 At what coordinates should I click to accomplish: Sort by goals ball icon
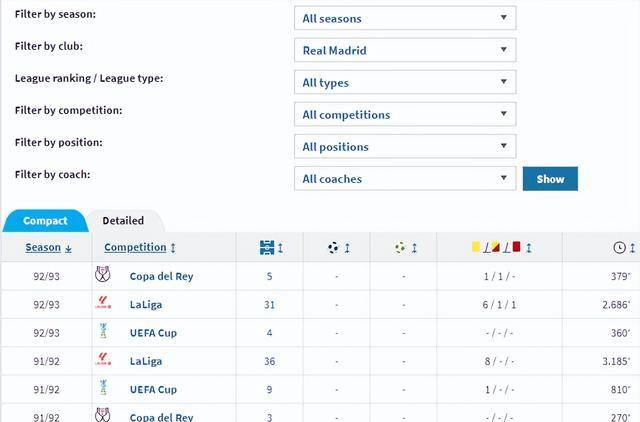coord(334,247)
